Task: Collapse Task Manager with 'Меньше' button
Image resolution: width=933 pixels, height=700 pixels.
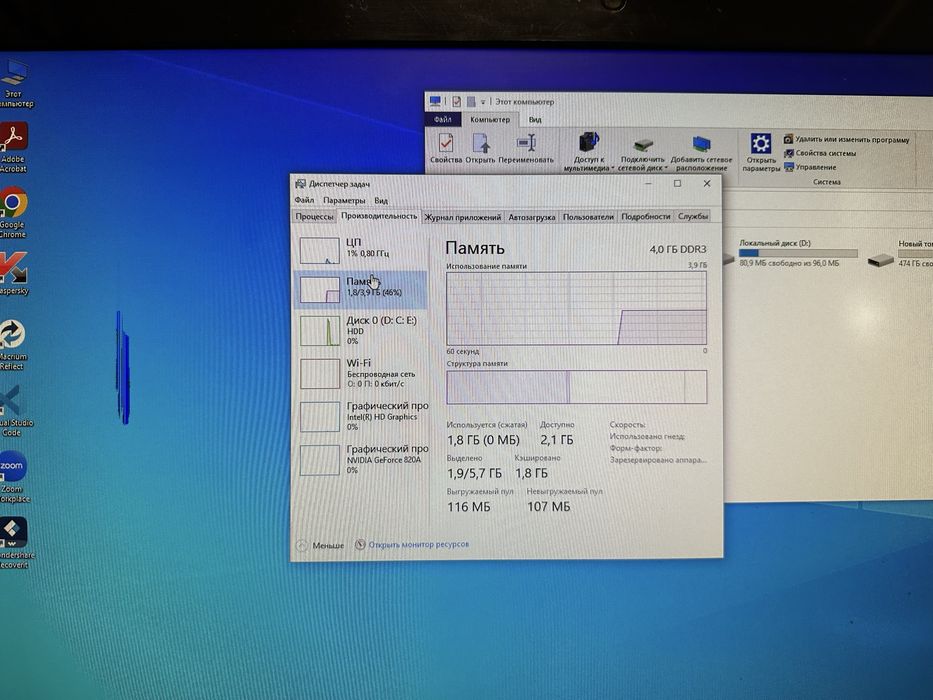Action: 320,545
